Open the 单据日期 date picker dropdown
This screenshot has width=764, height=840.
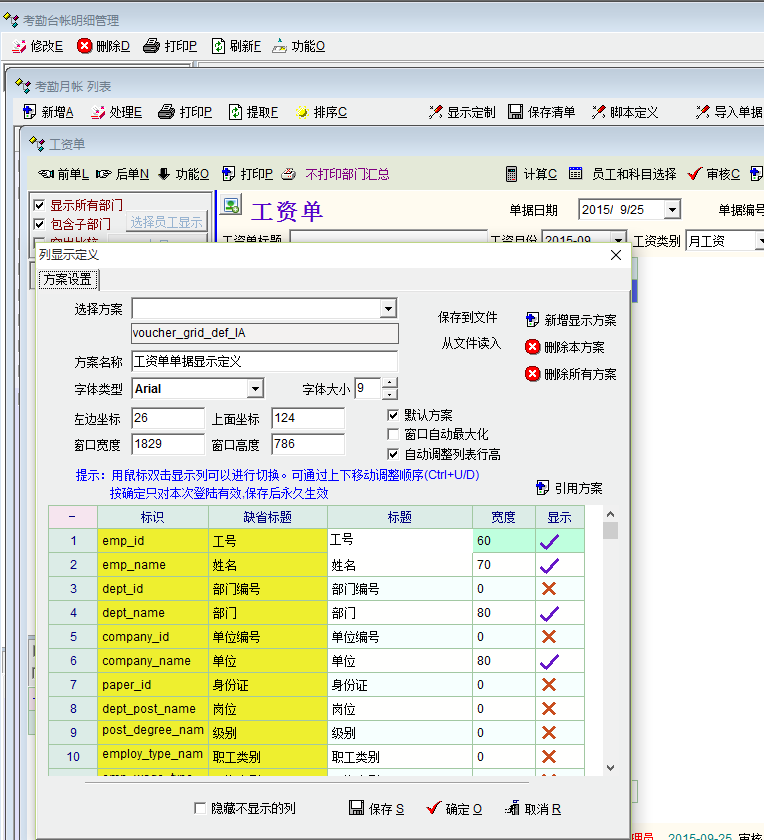tap(671, 210)
